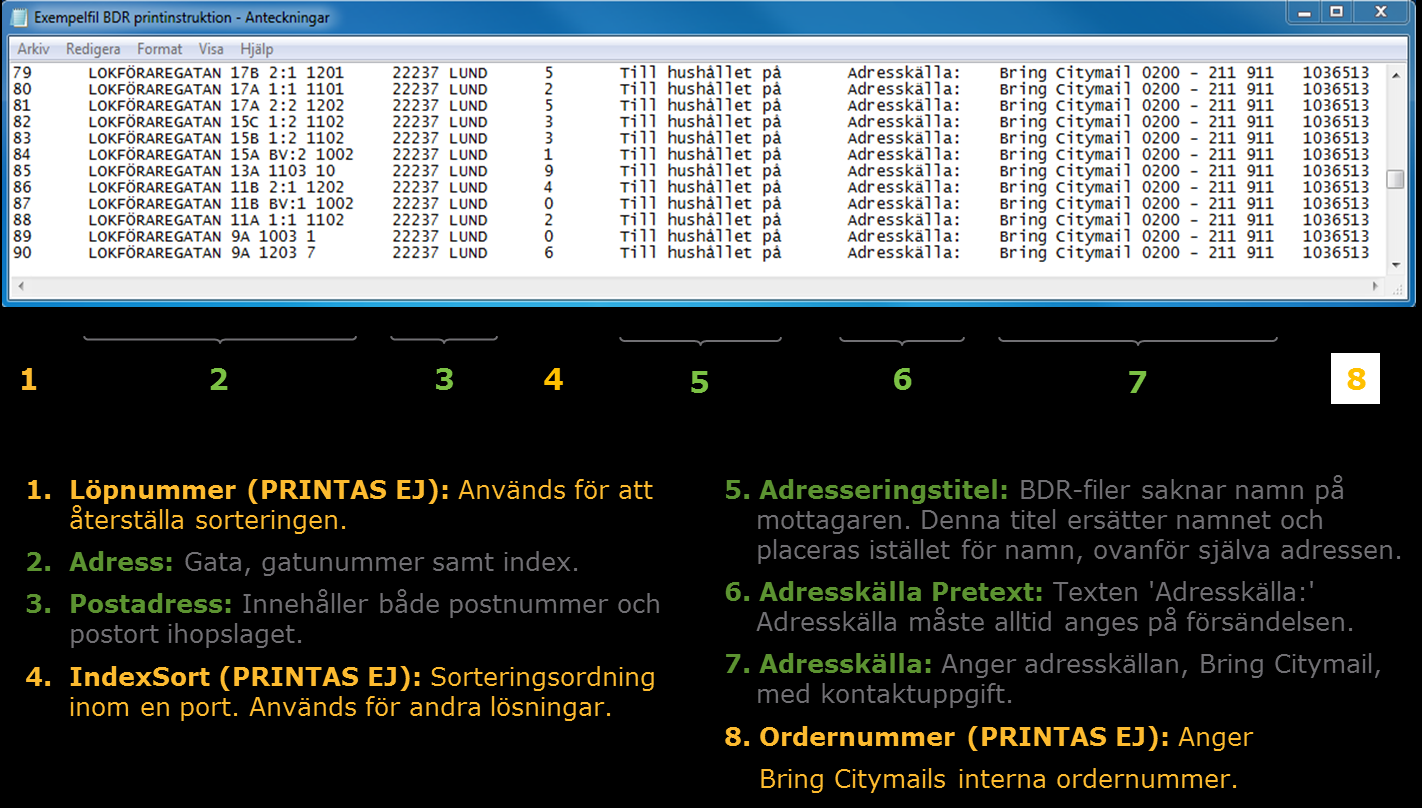Click address LOKFÖRAREGATAN 9A 1003 1

click(x=202, y=237)
